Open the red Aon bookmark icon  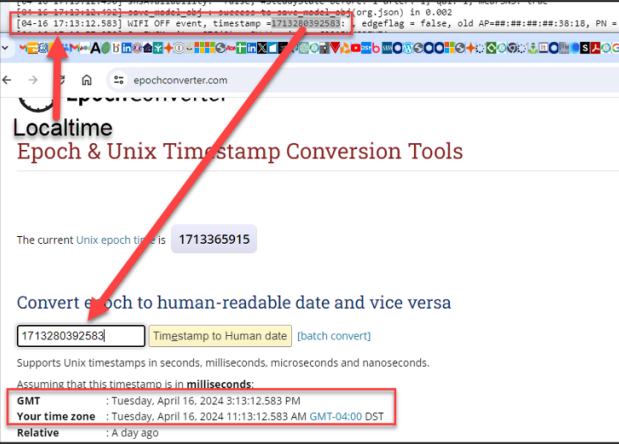pos(231,48)
